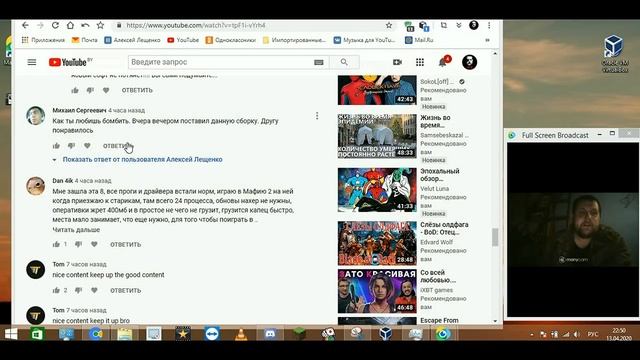This screenshot has width=640, height=360.
Task: Open the 48:33 'Жизнь во время' thumbnail
Action: coord(377,136)
